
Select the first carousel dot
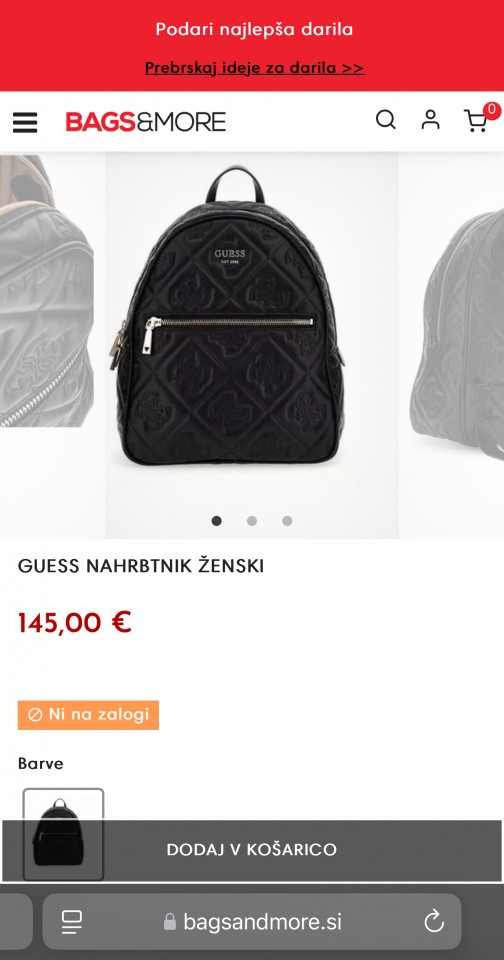(216, 521)
